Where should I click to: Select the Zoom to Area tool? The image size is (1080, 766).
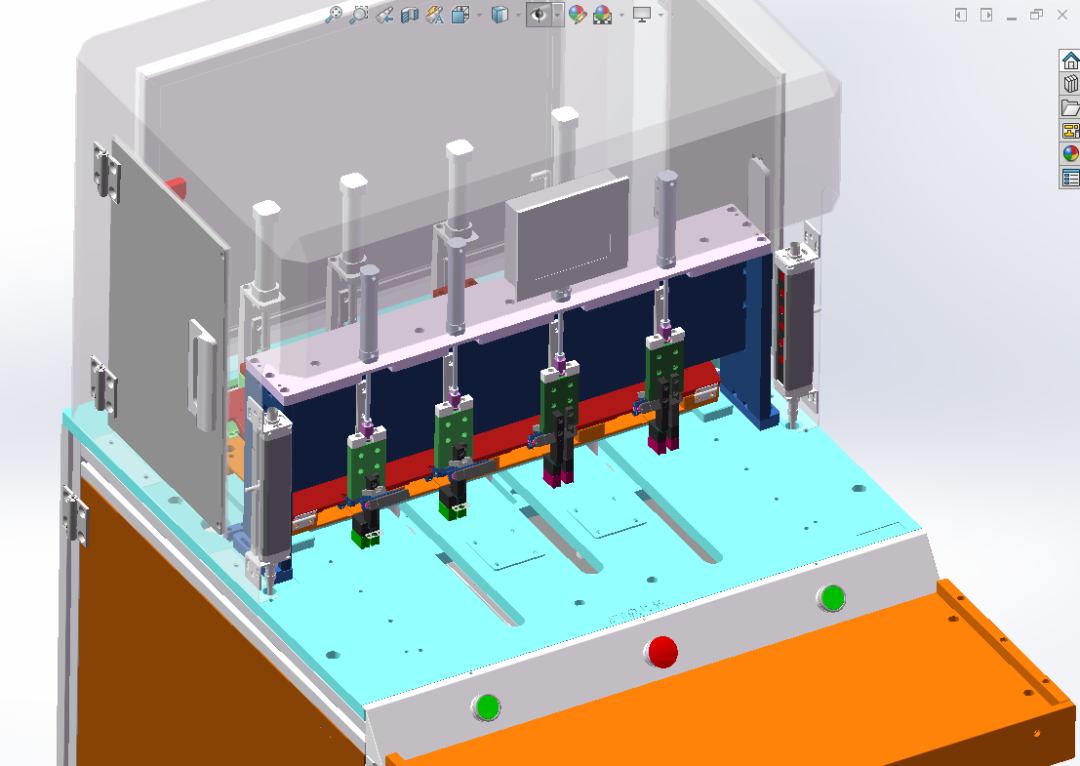(x=359, y=14)
